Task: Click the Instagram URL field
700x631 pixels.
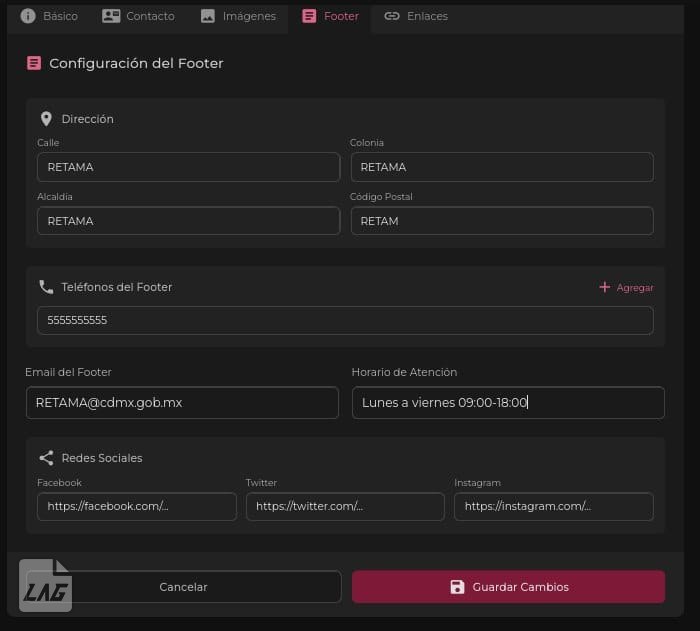Action: click(x=554, y=506)
